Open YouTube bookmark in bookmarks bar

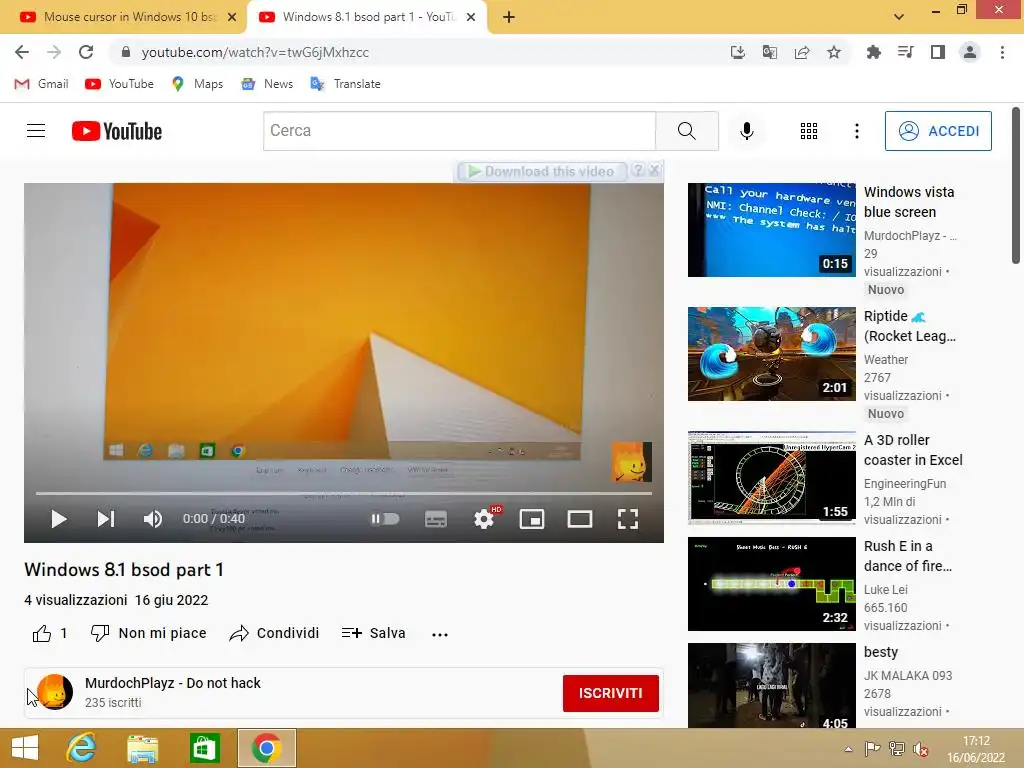pyautogui.click(x=120, y=84)
